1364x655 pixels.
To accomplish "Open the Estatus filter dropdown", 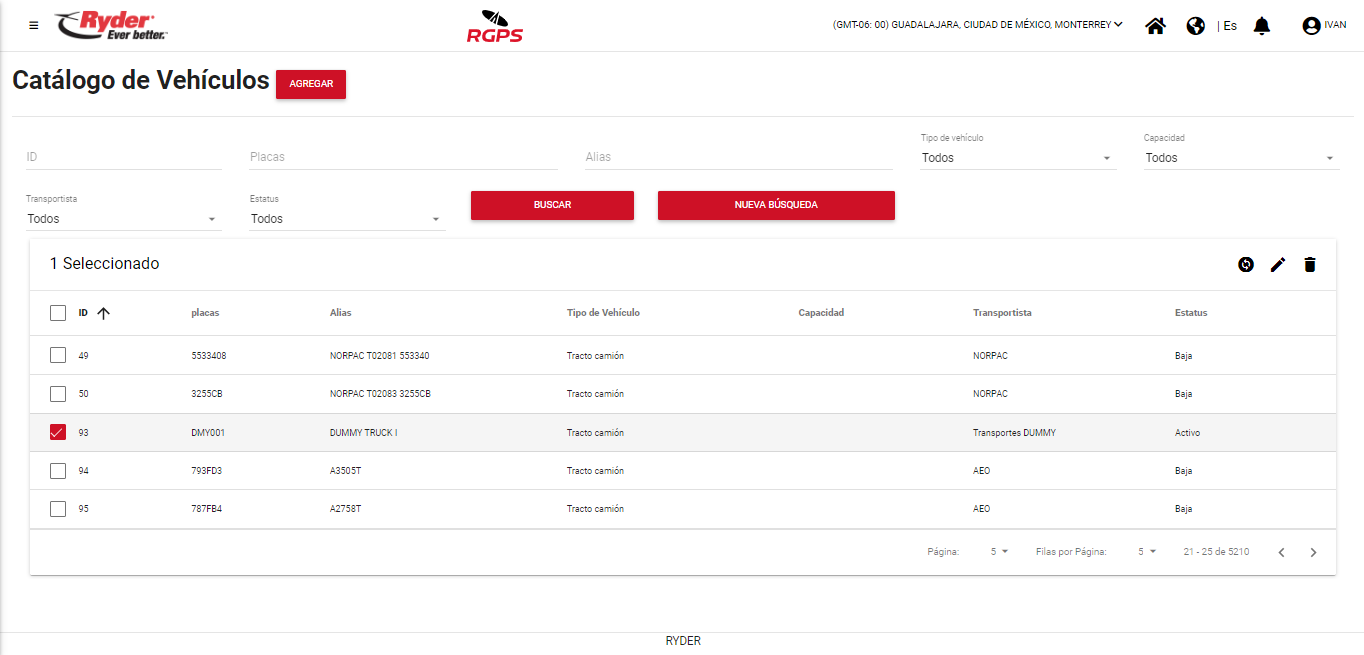I will point(346,219).
